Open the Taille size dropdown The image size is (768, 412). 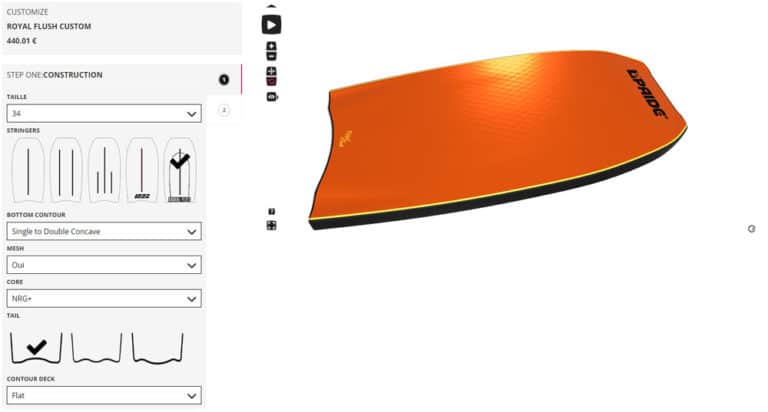click(103, 114)
